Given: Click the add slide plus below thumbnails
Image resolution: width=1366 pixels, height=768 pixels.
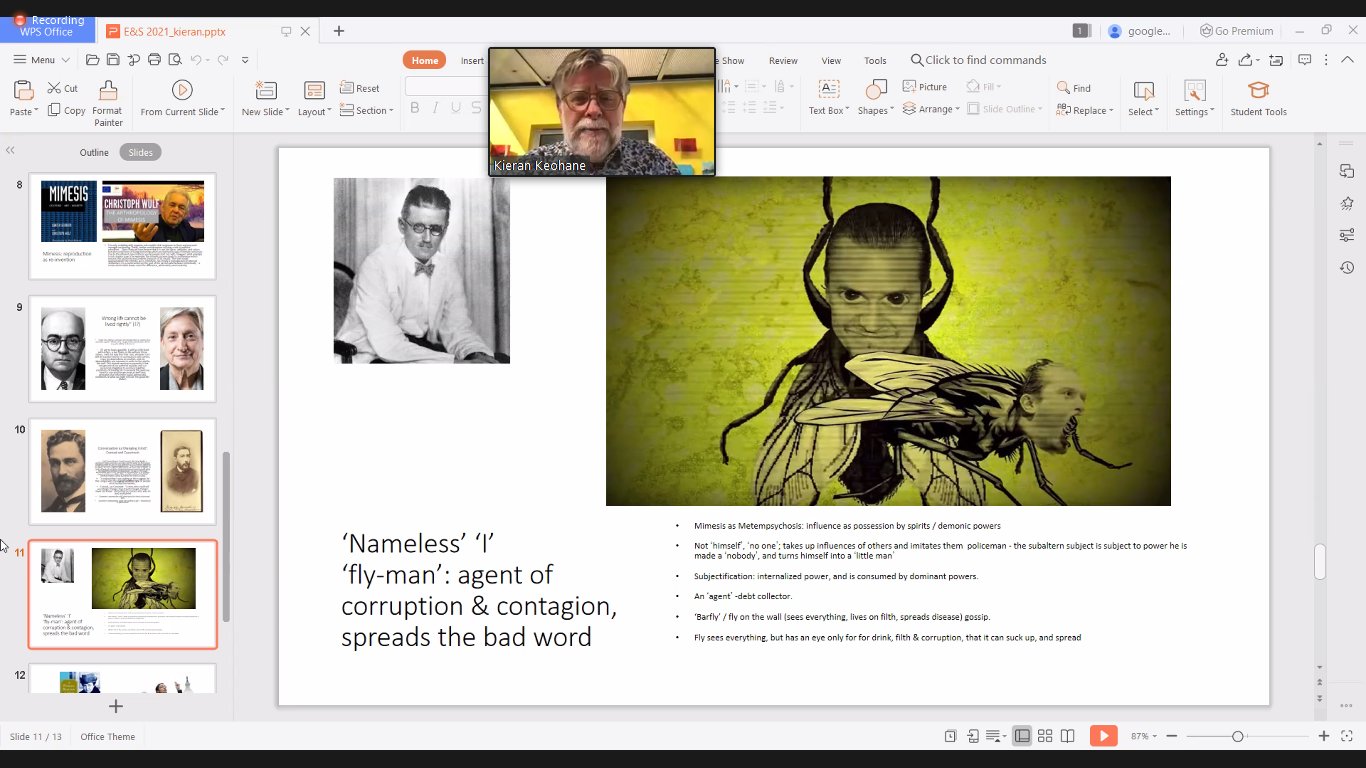Looking at the screenshot, I should point(116,706).
